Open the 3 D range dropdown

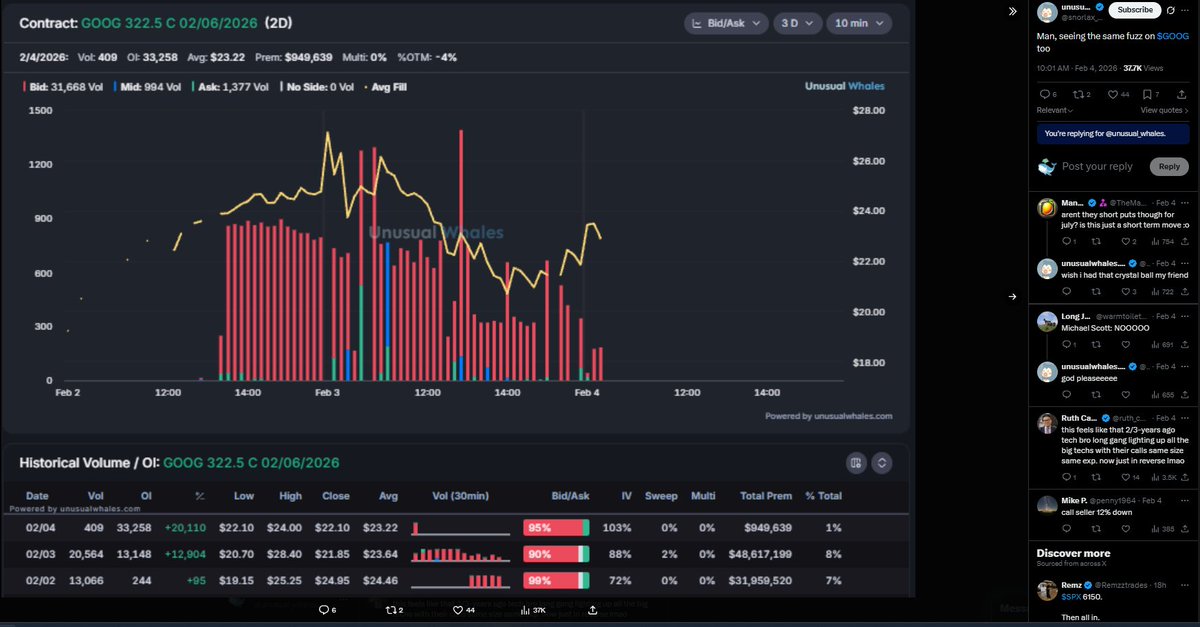[797, 23]
